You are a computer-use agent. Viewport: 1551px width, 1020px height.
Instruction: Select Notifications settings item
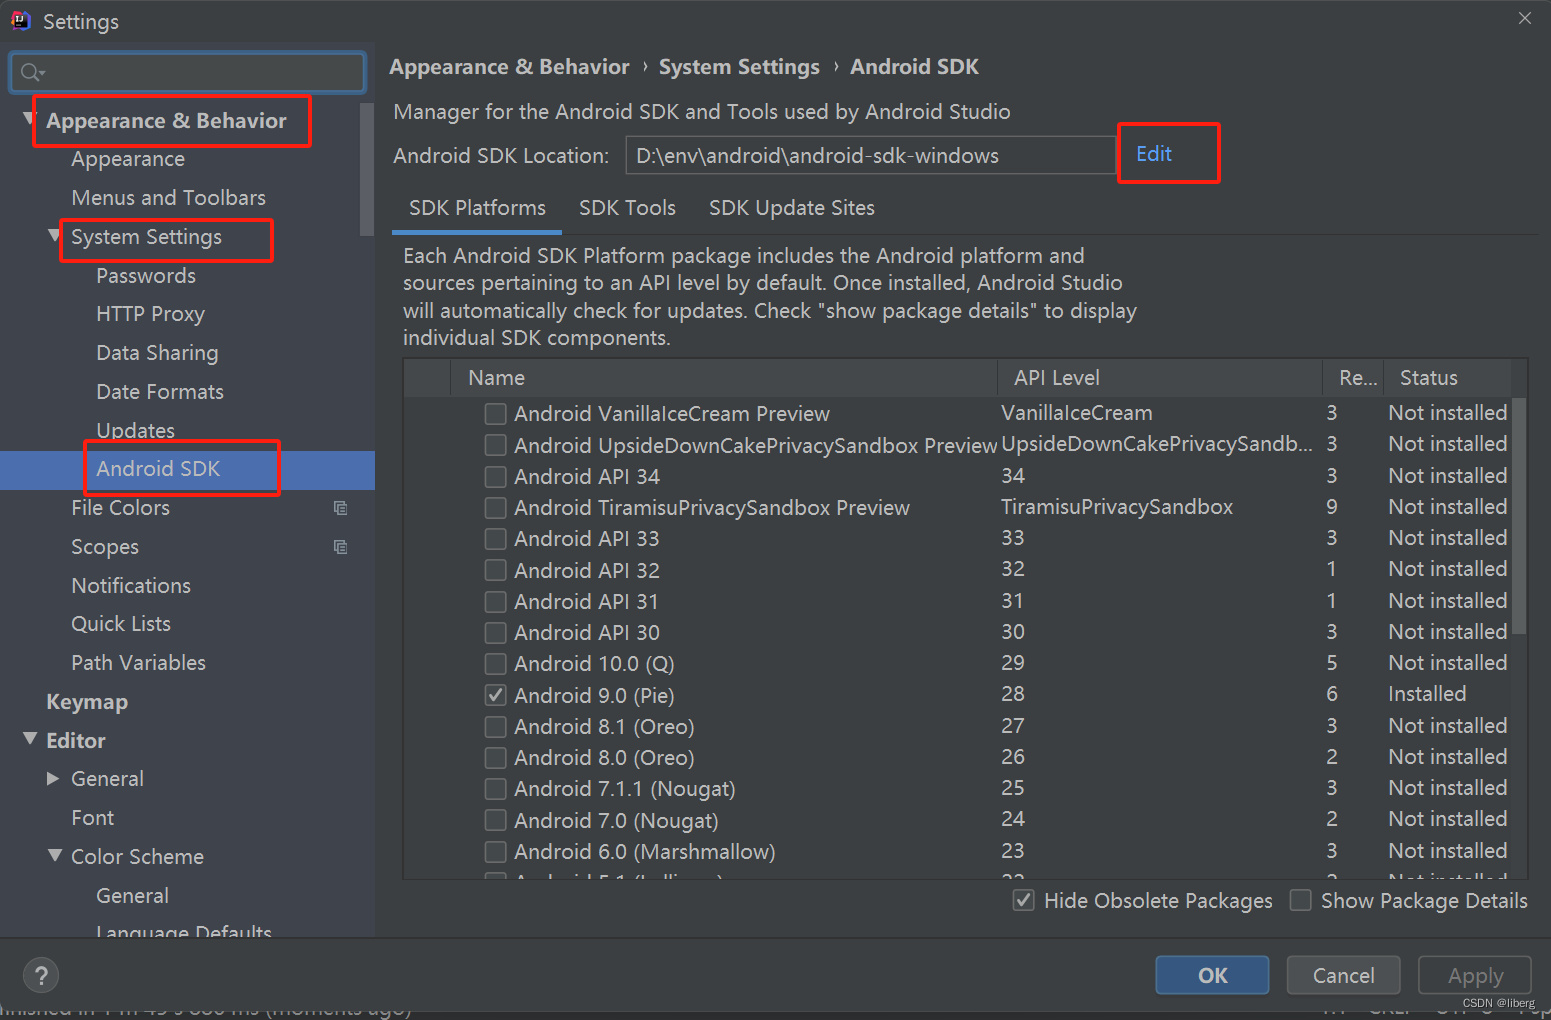tap(131, 586)
